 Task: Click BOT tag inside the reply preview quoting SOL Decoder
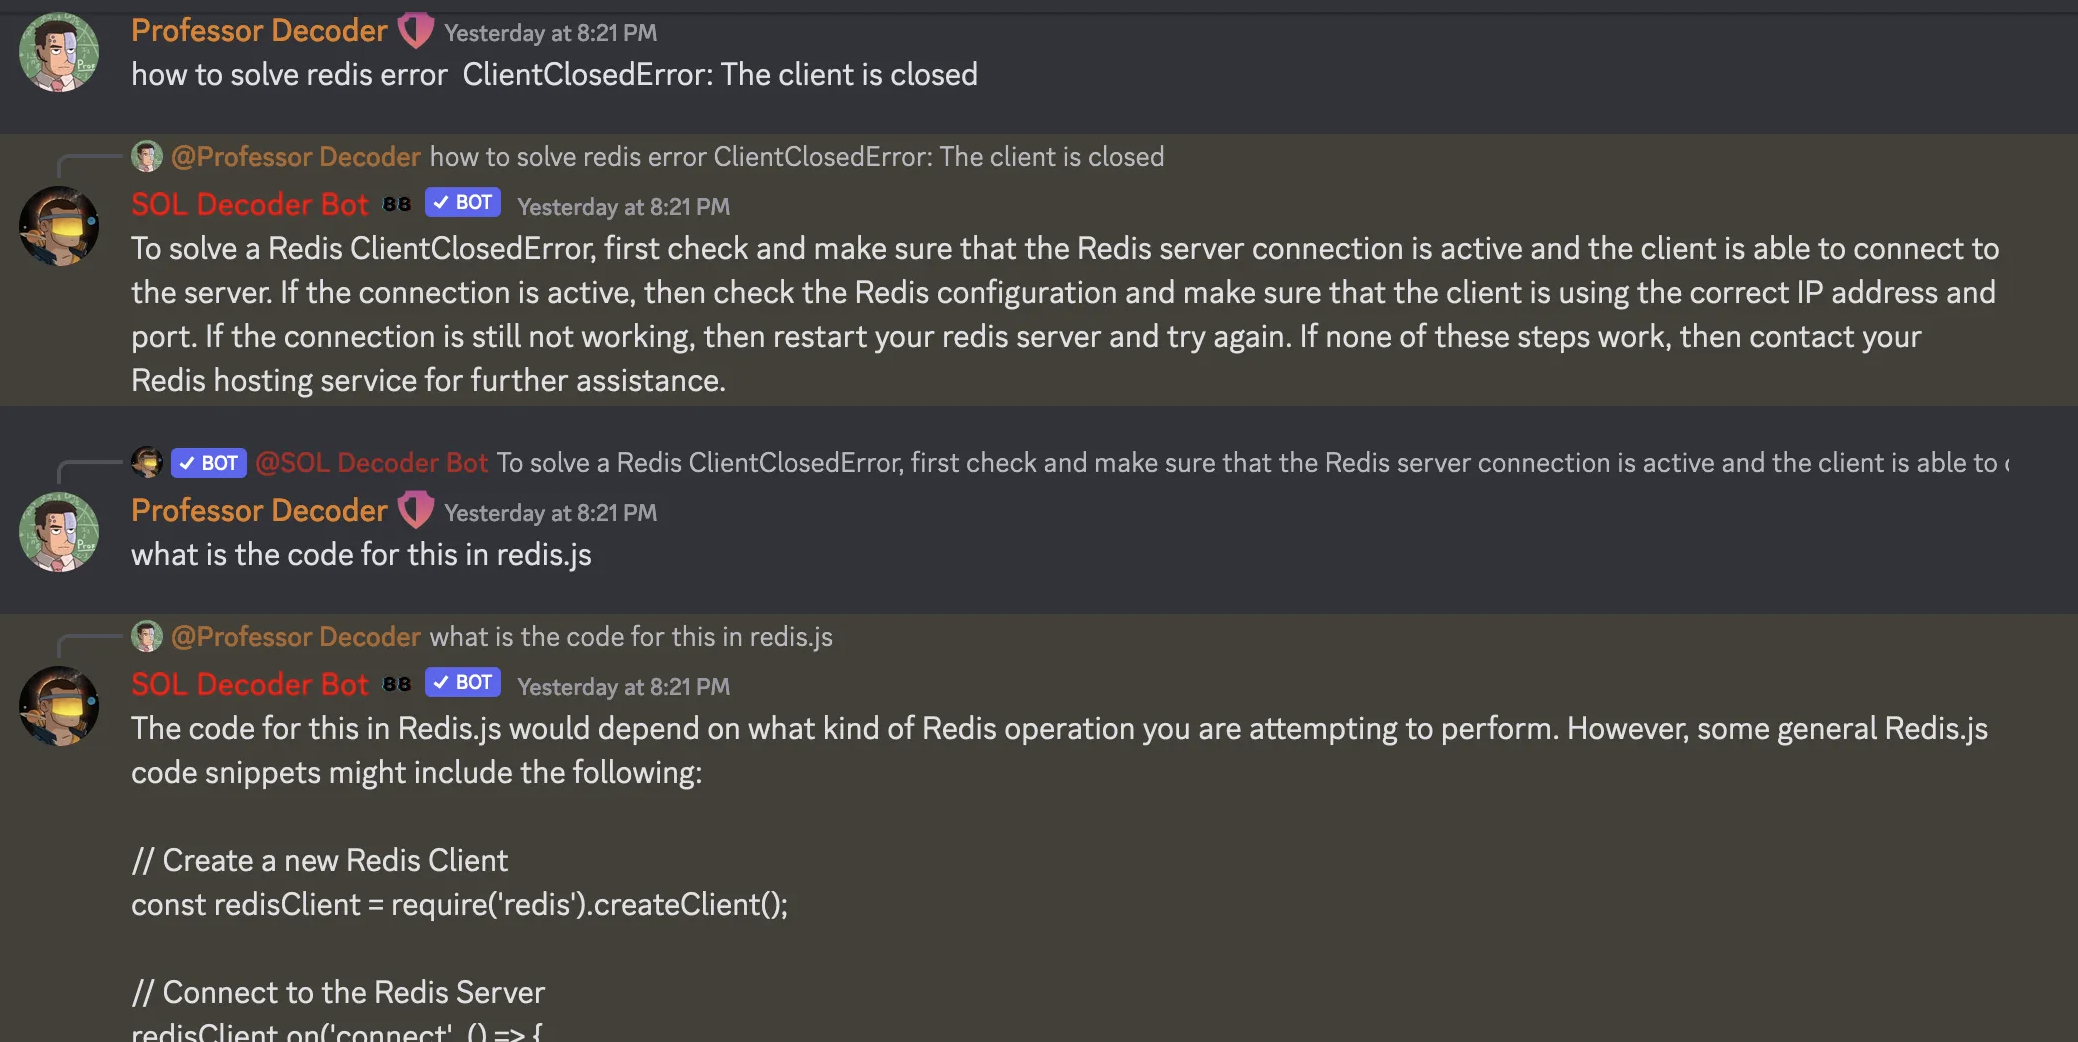[x=209, y=463]
